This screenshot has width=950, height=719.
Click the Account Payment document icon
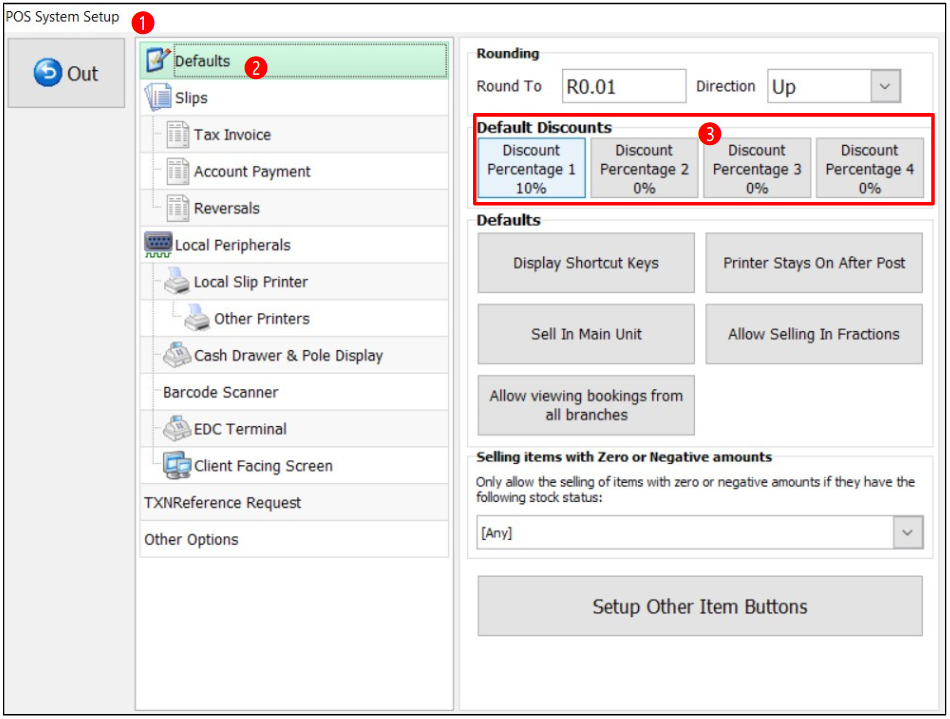[178, 171]
